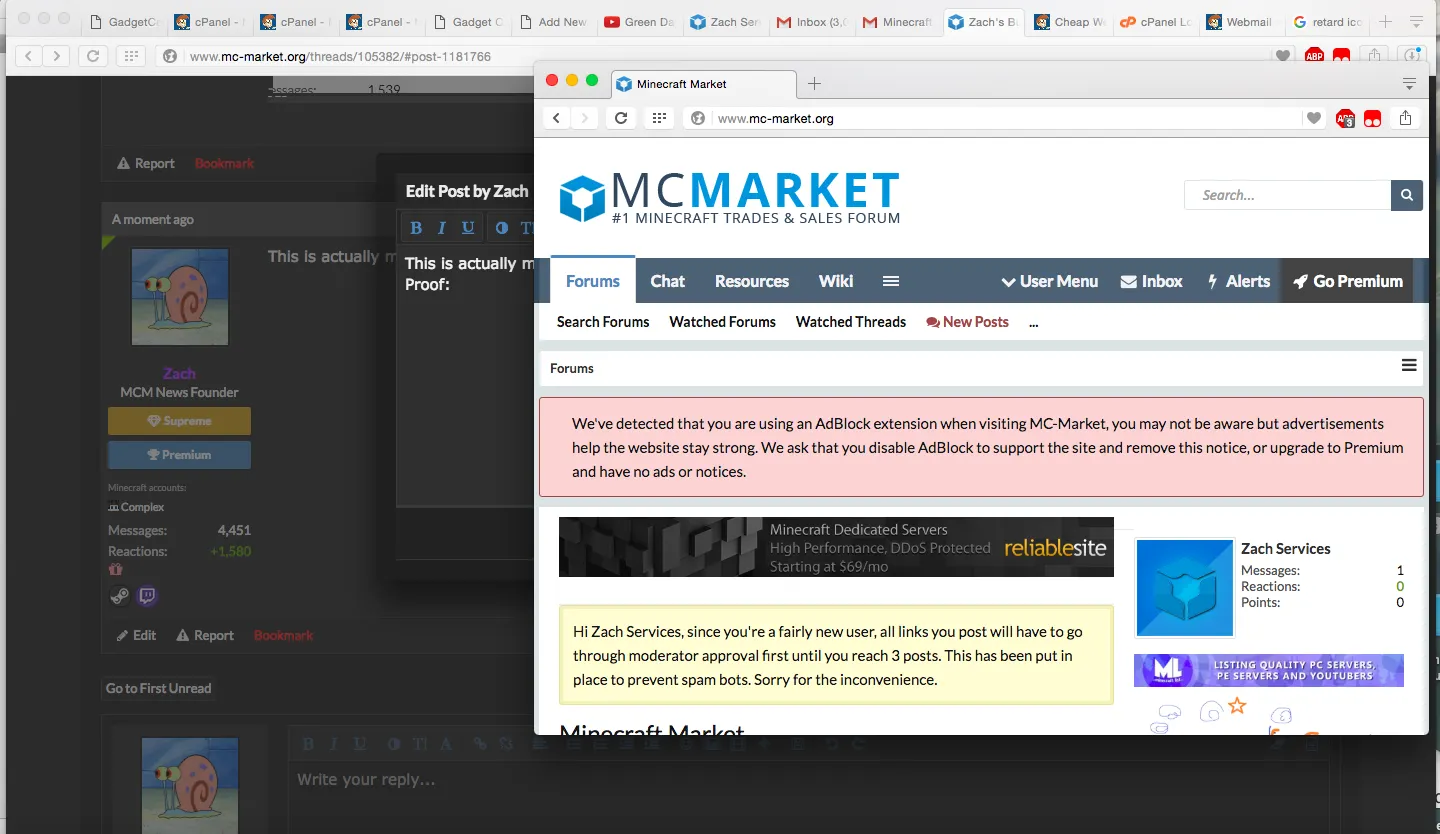This screenshot has height=834, width=1440.
Task: Open Watched Forums link
Action: click(x=723, y=322)
